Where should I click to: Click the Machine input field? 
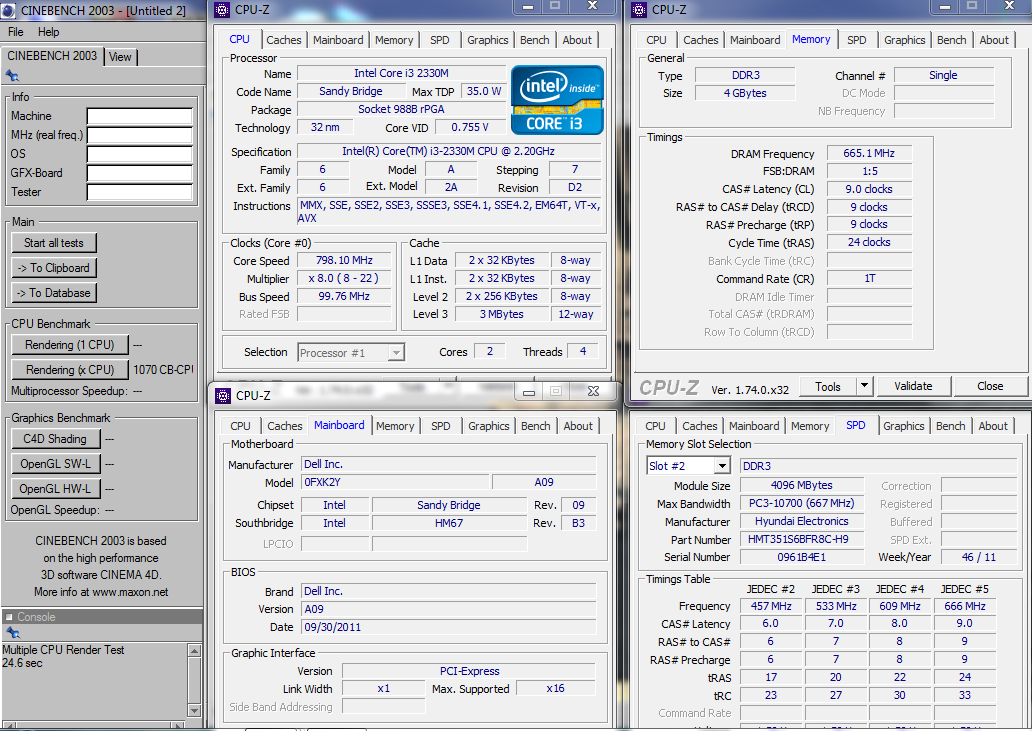coord(140,116)
